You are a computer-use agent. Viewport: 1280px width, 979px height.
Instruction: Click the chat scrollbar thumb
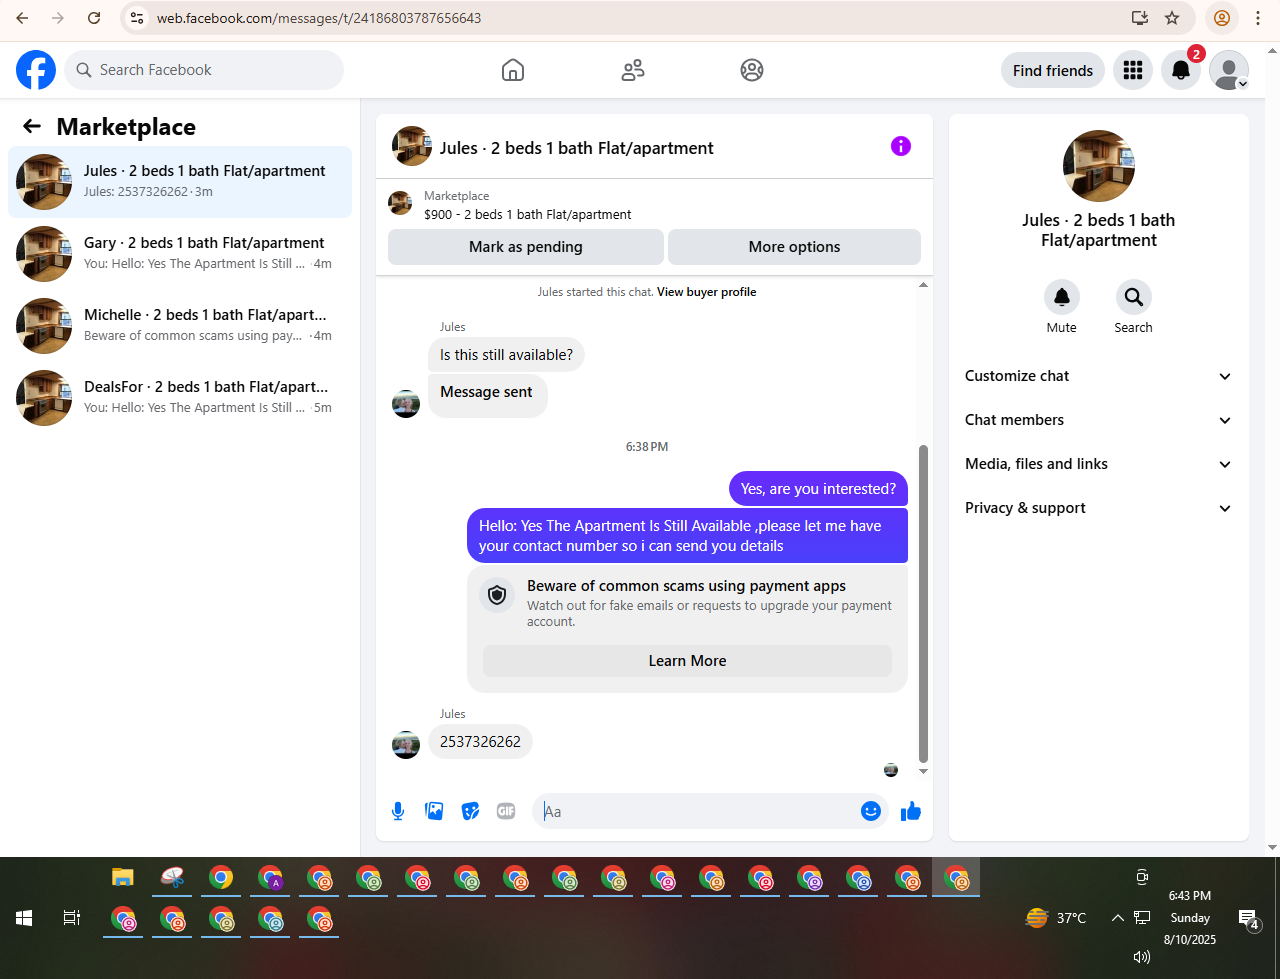(x=923, y=603)
